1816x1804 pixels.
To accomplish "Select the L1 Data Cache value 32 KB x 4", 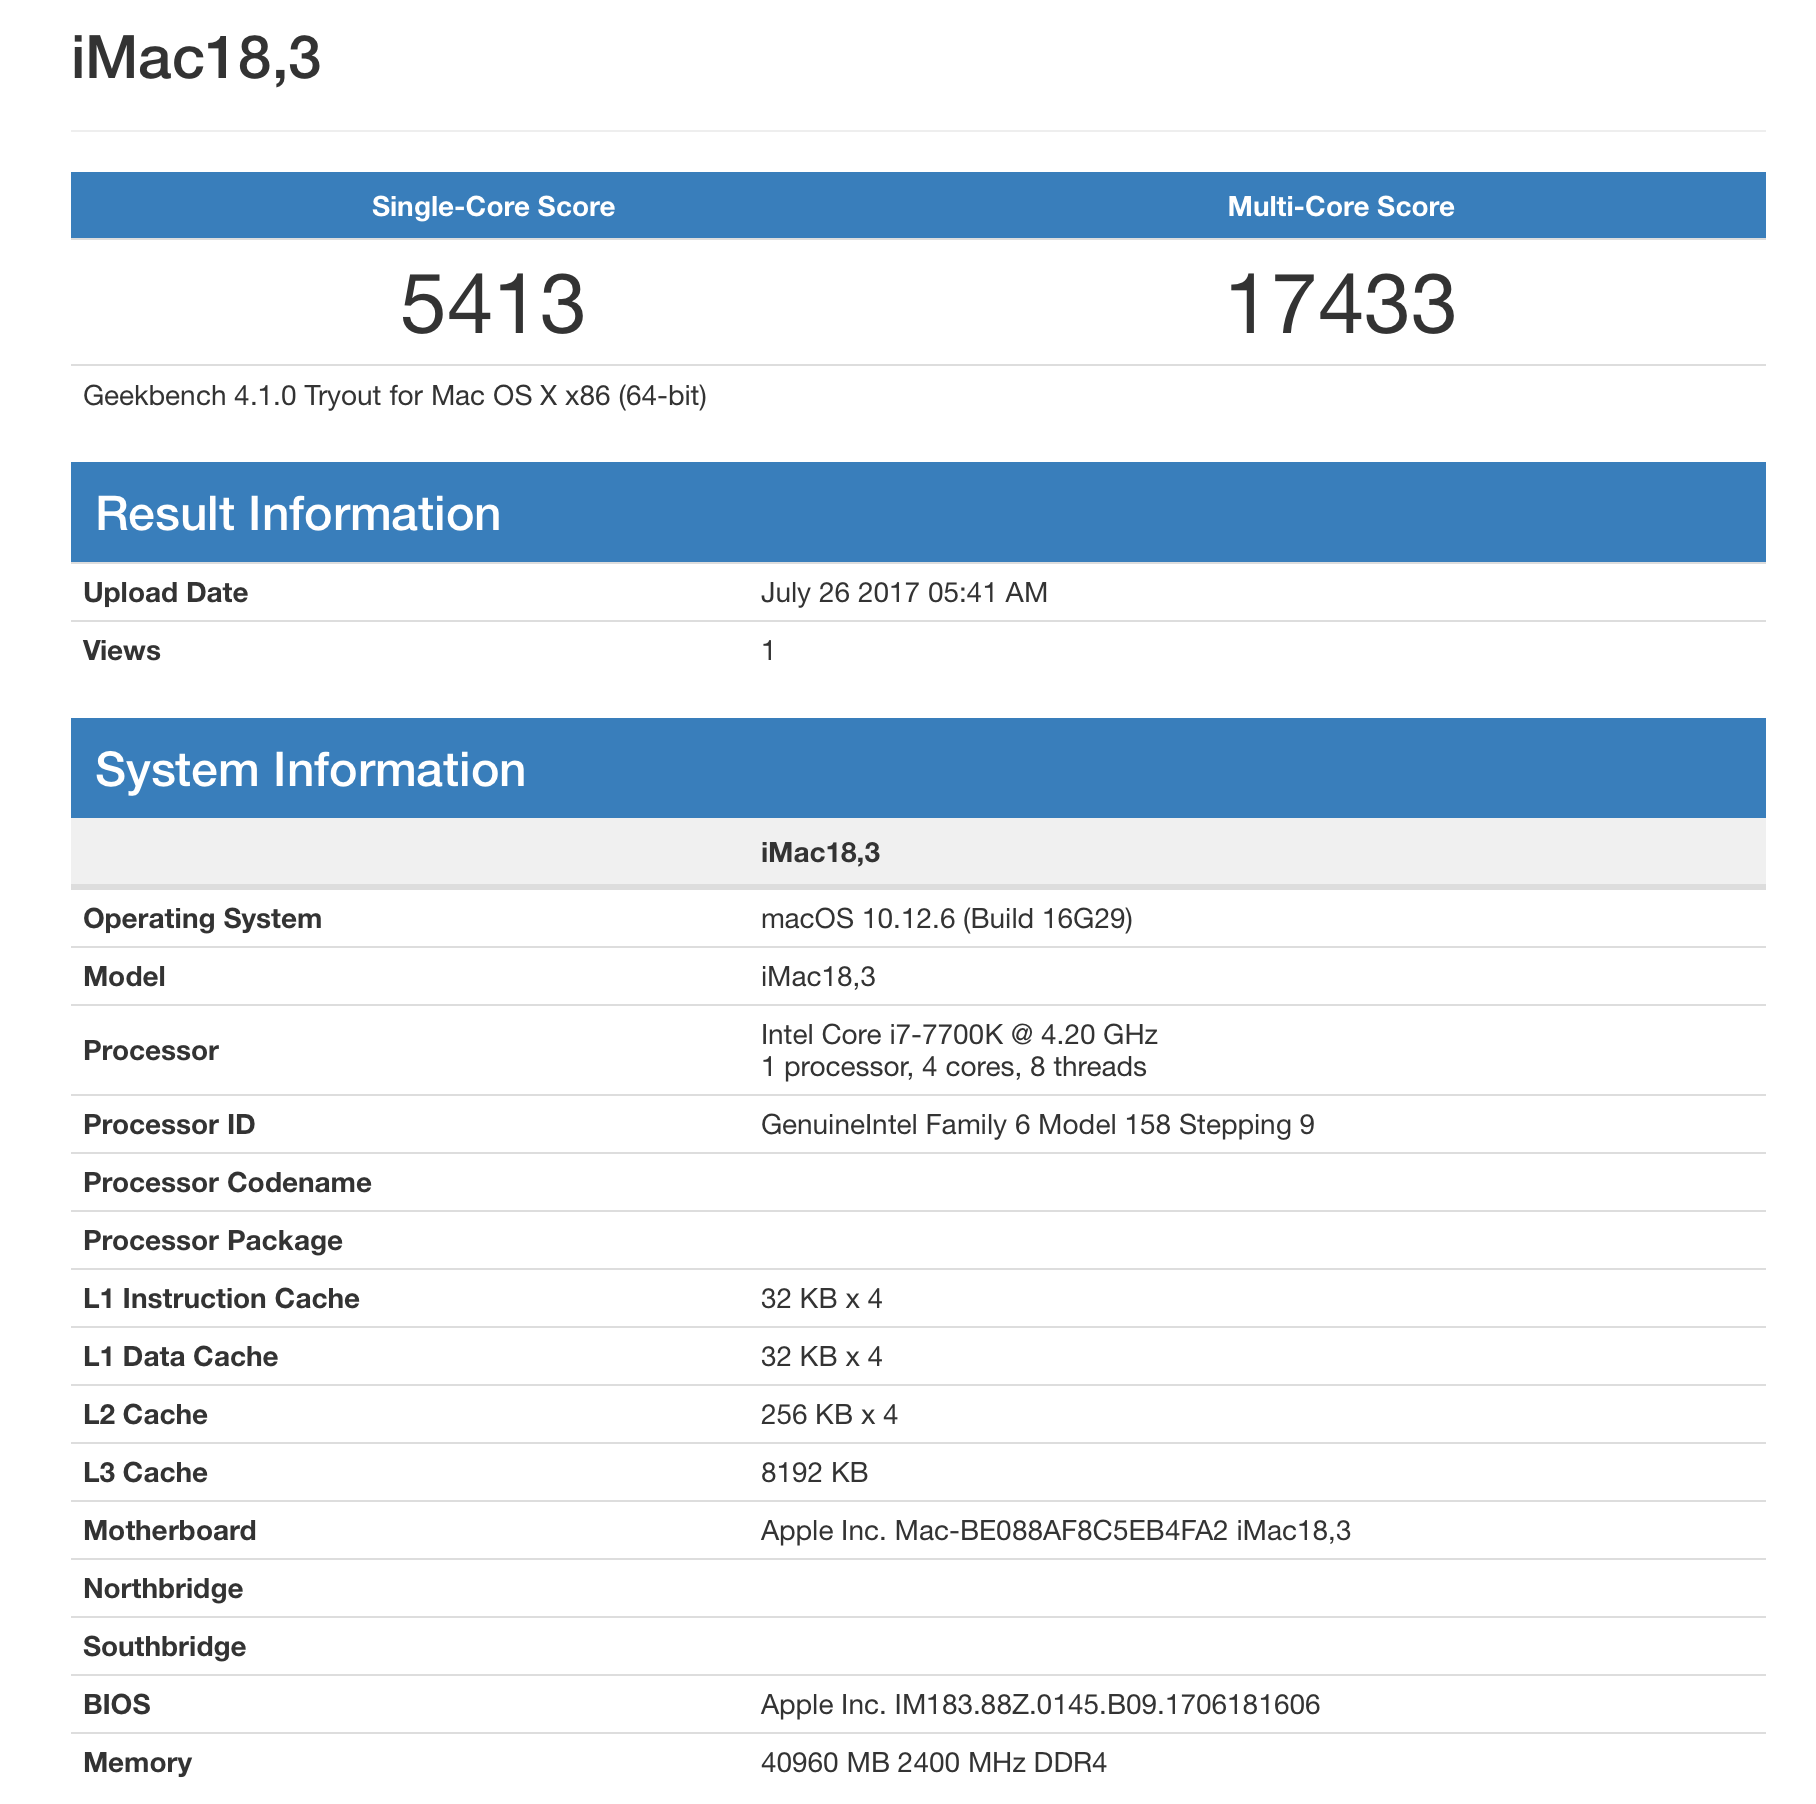I will pos(822,1356).
